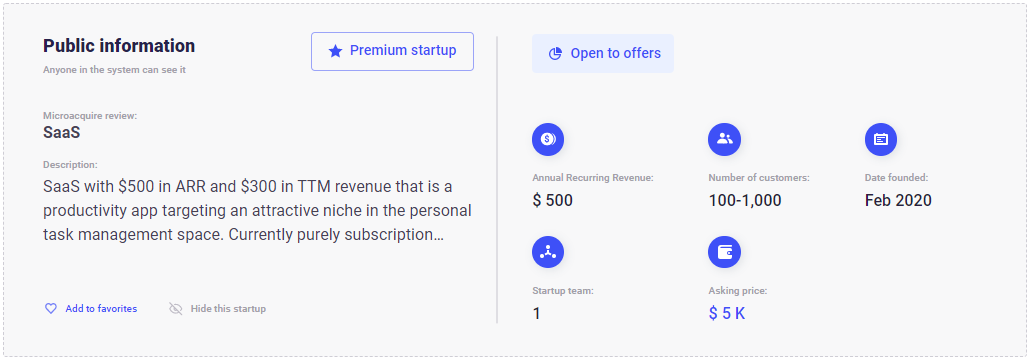This screenshot has width=1031, height=362.
Task: Click the Open to offers pie chart icon
Action: pyautogui.click(x=556, y=54)
